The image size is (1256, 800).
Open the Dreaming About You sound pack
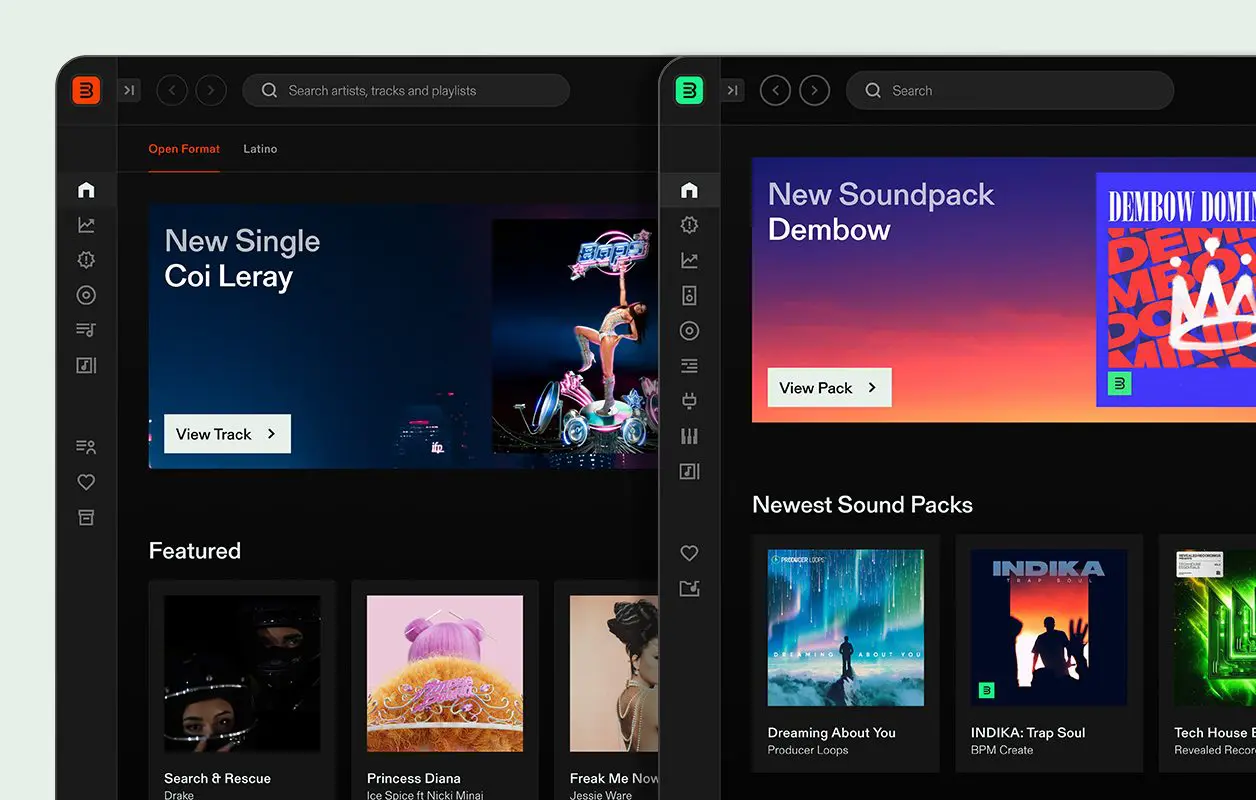click(x=845, y=628)
